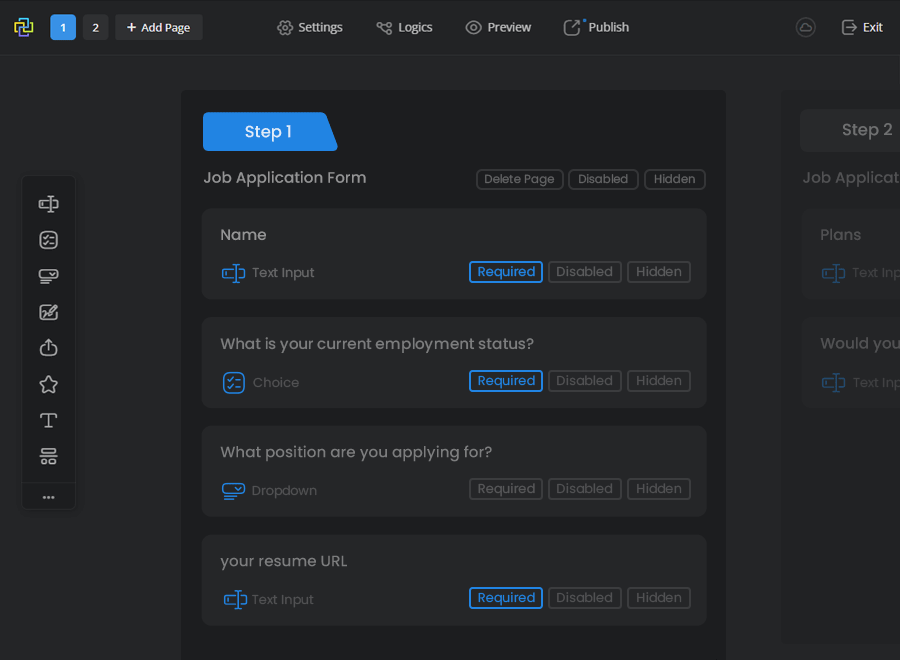The image size is (900, 660).
Task: Expand more tools with the ellipsis button
Action: 48,497
